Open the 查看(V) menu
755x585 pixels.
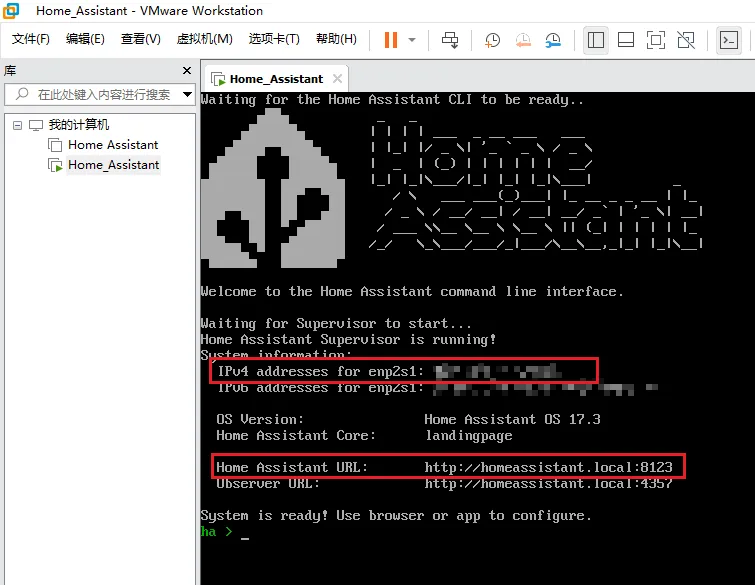[x=141, y=39]
